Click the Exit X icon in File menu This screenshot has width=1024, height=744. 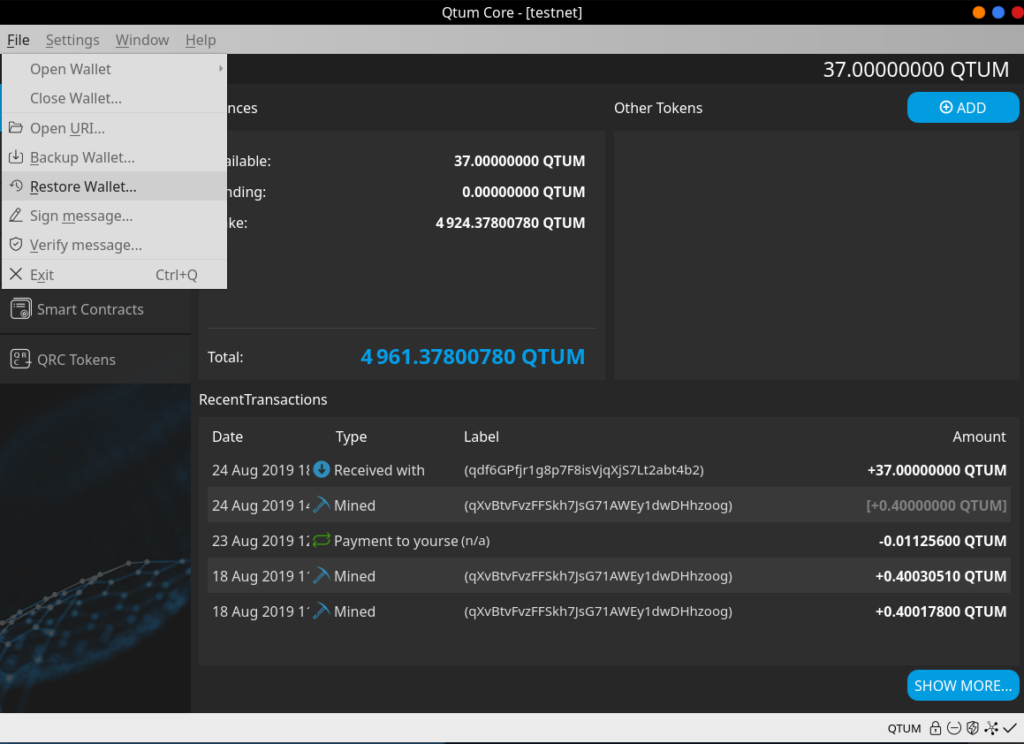pyautogui.click(x=16, y=274)
